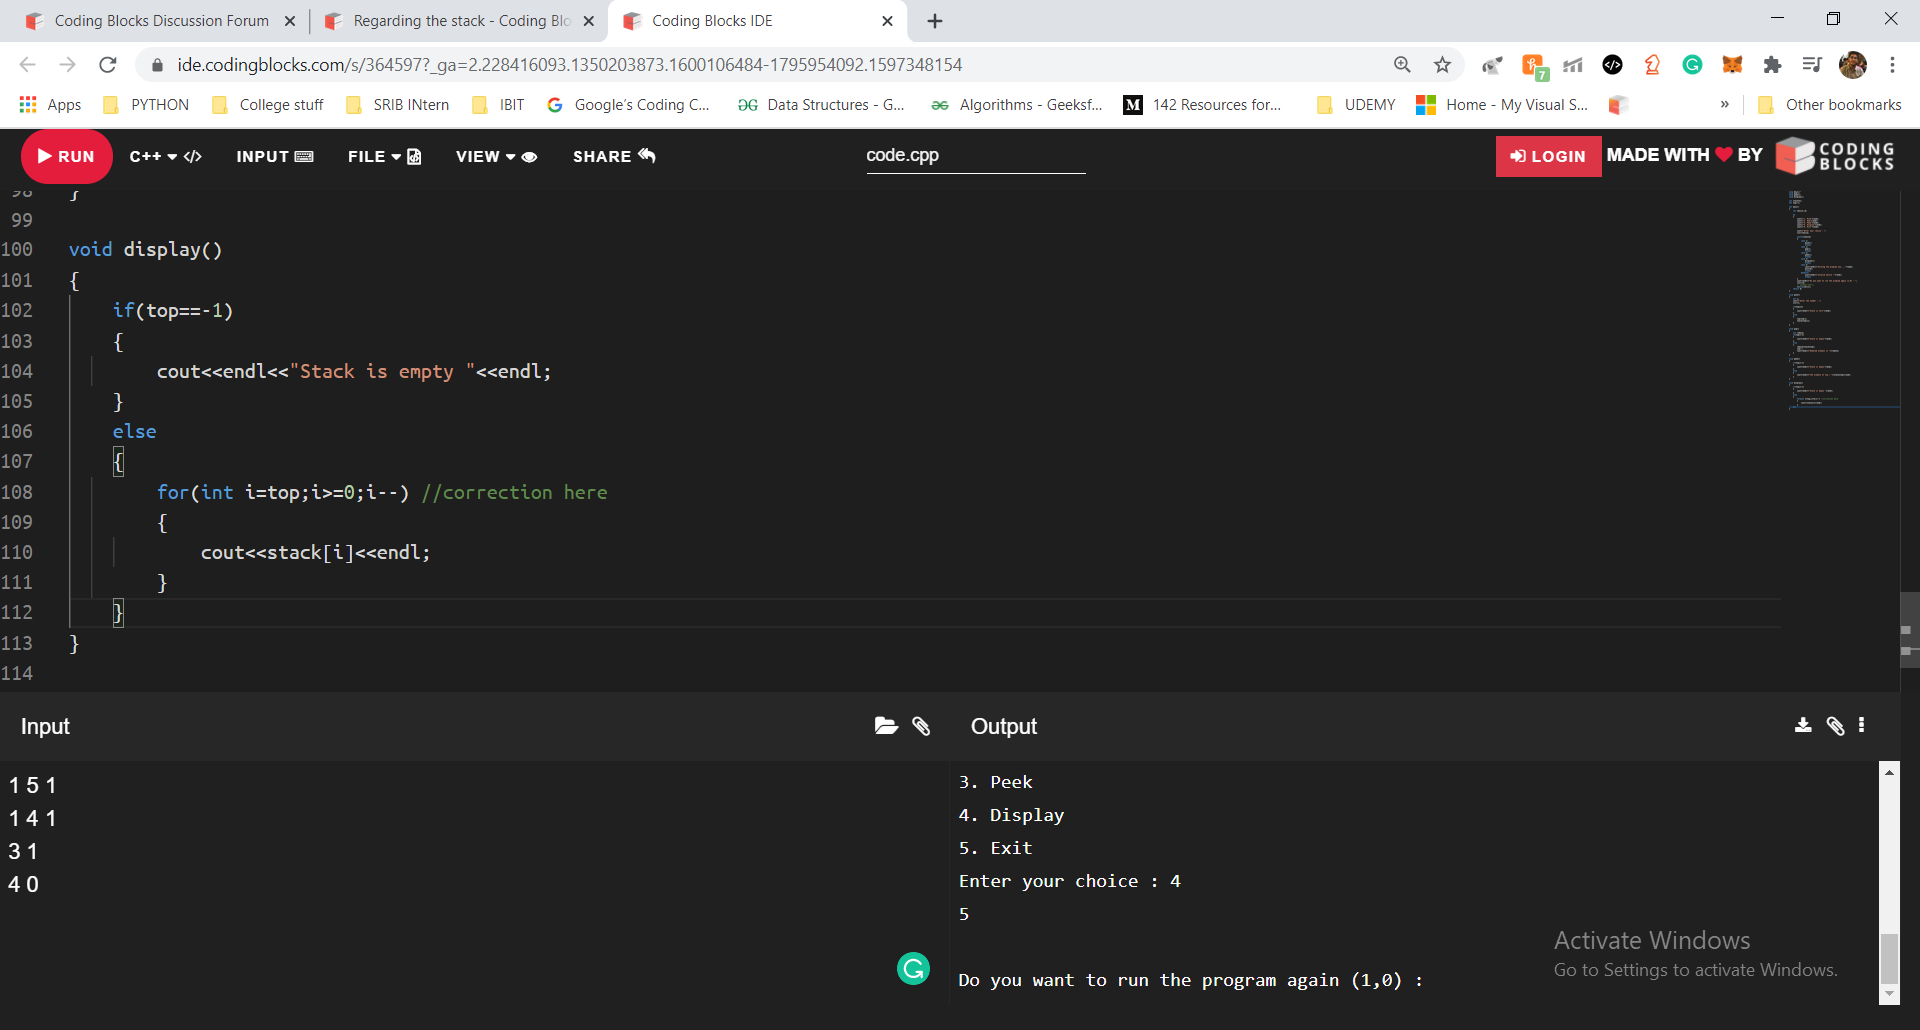Click paperclip icon in Input panel

921,726
